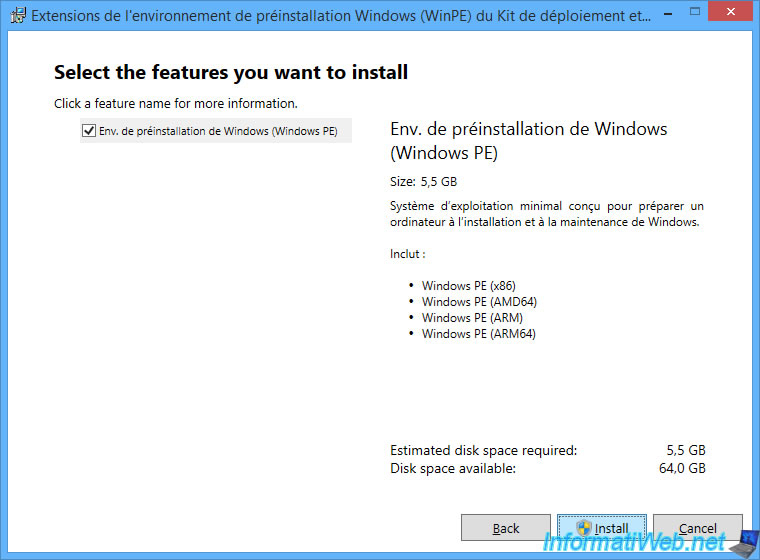The height and width of the screenshot is (560, 760).
Task: Go back with the Back button
Action: click(506, 528)
